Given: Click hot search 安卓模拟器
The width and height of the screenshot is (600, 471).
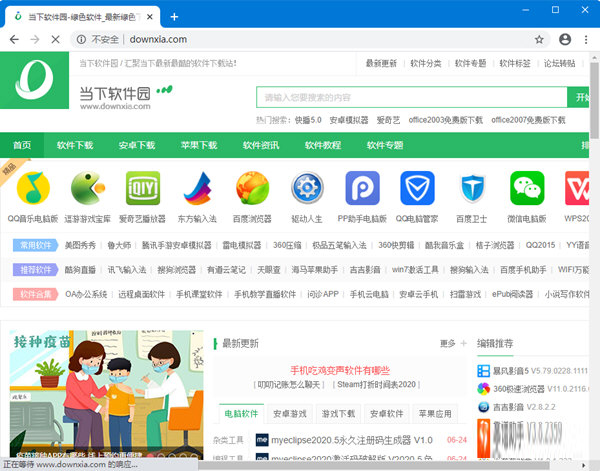Looking at the screenshot, I should (349, 120).
